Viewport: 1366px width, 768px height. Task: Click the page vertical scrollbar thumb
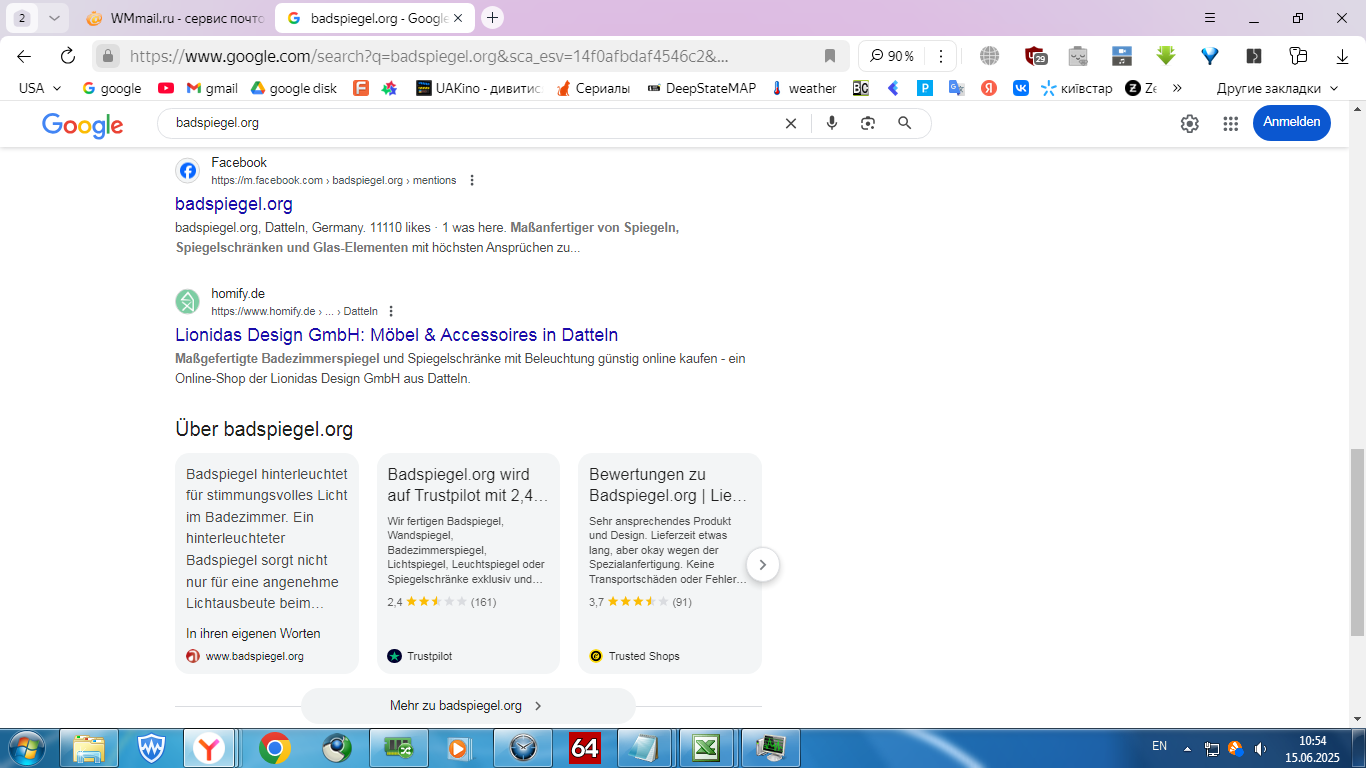click(x=1357, y=542)
